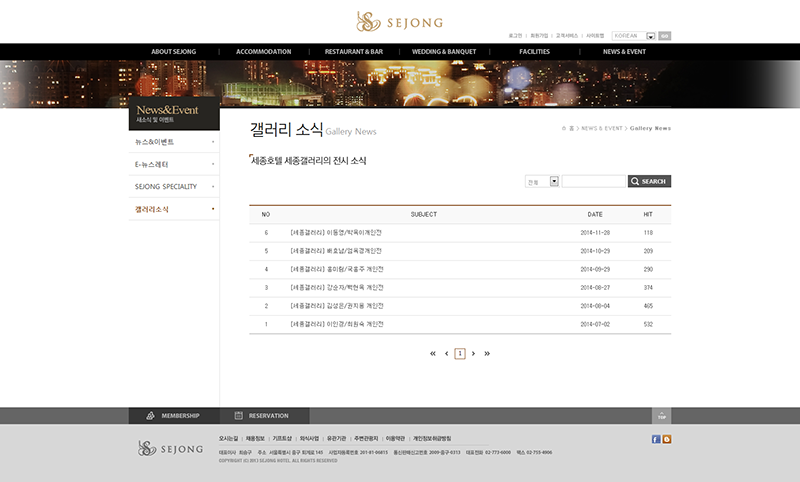Open the ABOUT SEJONG menu
This screenshot has height=482, width=800.
(x=173, y=52)
